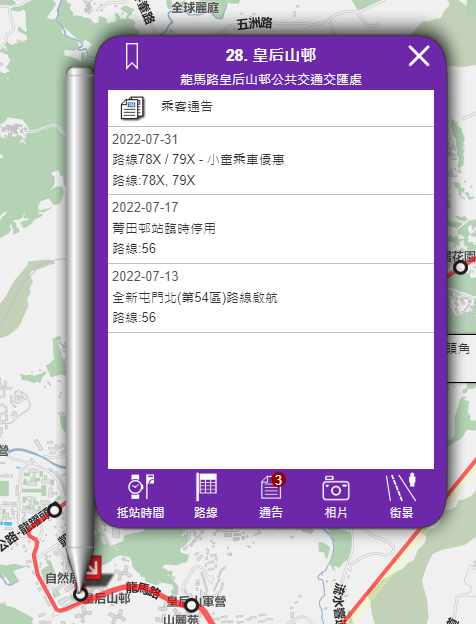
Task: Close the 皇后山邨 stop popup
Action: pyautogui.click(x=419, y=56)
